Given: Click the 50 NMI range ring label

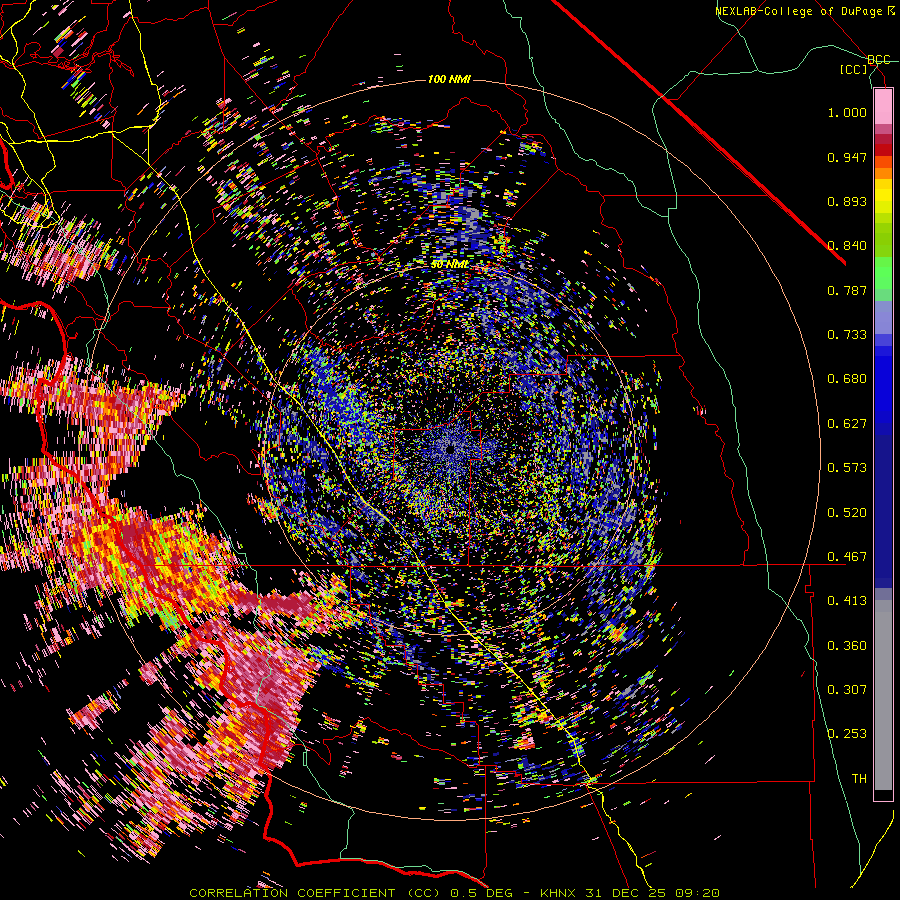Looking at the screenshot, I should pos(449,265).
